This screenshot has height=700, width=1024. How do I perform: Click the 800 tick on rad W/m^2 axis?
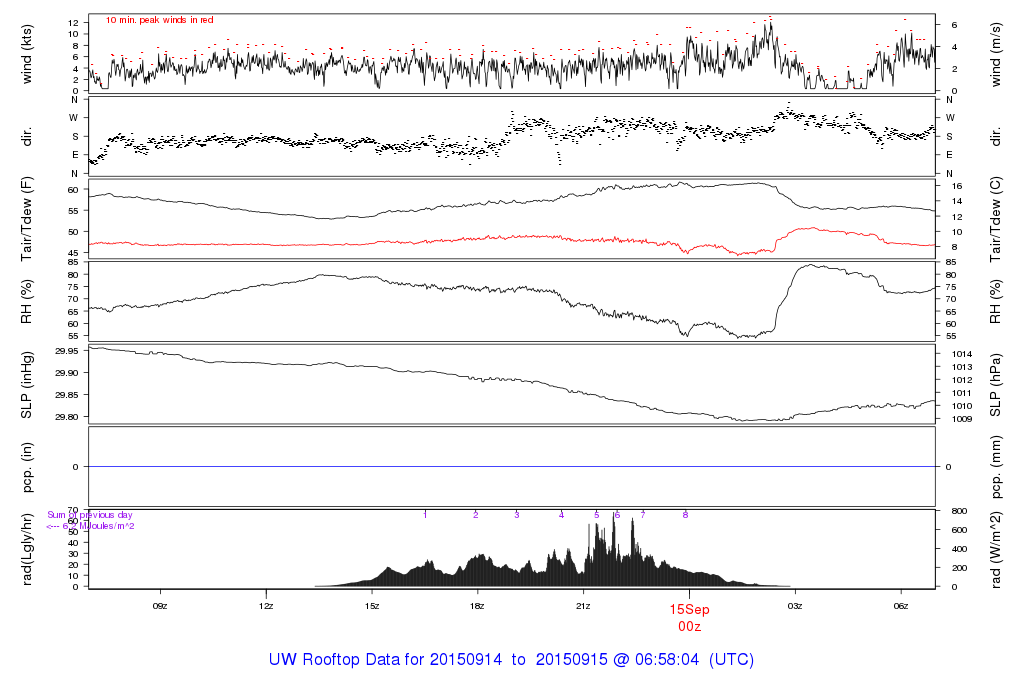coord(959,511)
